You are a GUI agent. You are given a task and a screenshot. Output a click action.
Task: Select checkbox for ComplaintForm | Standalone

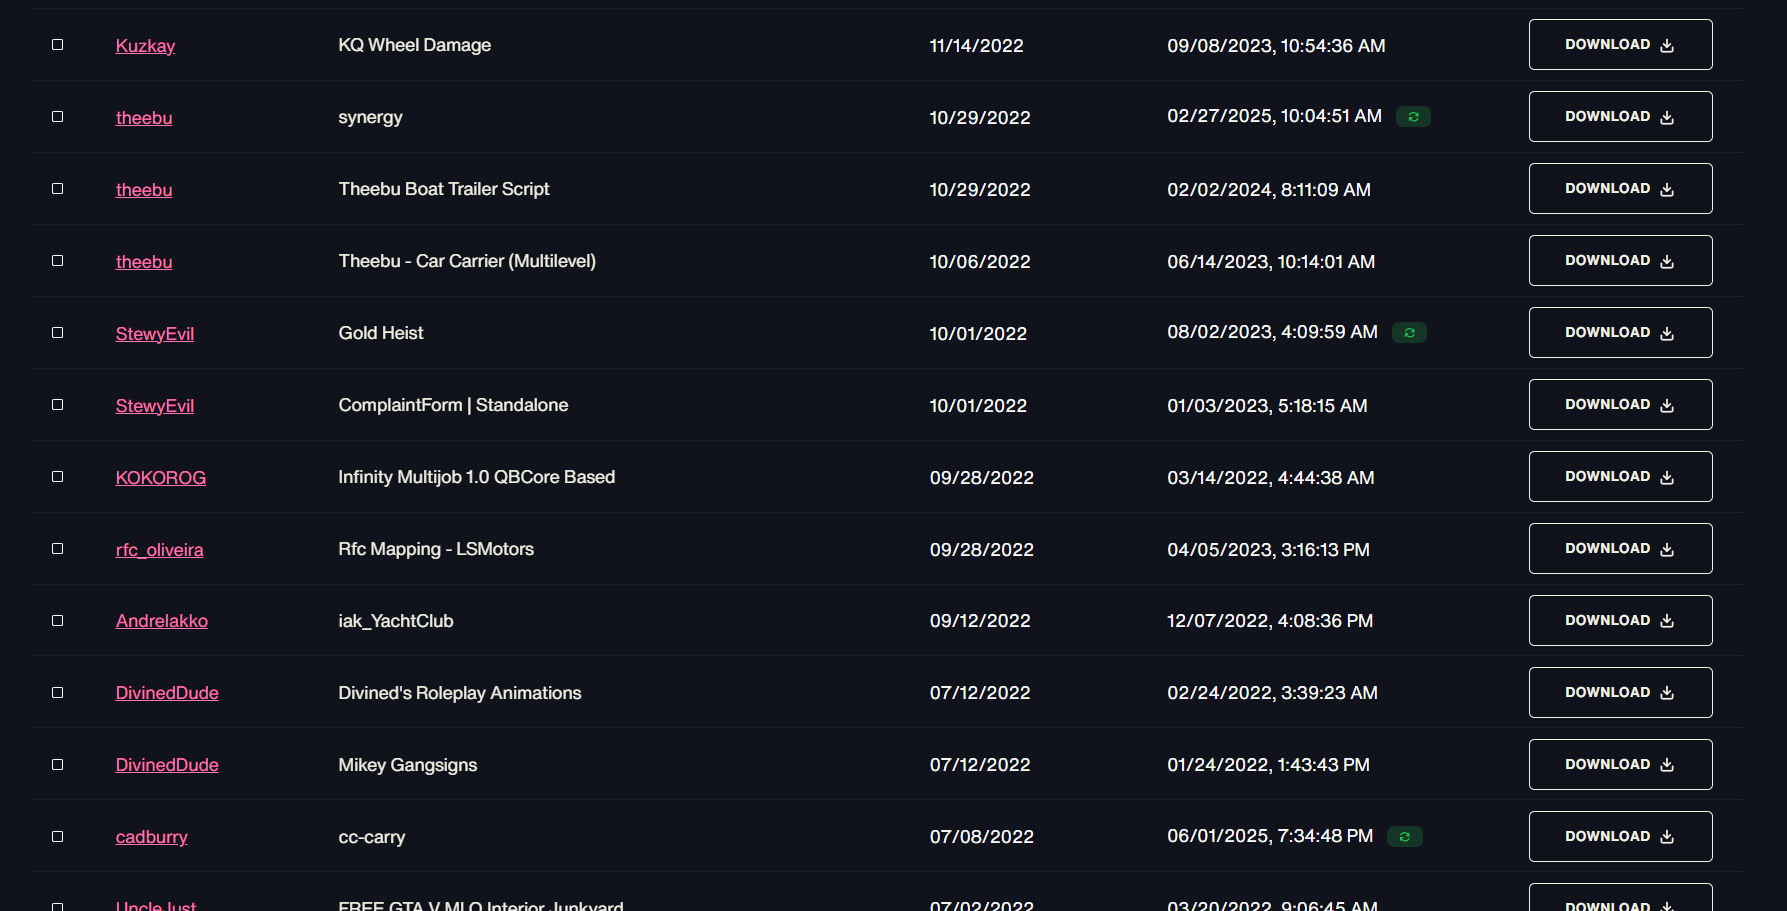click(58, 405)
